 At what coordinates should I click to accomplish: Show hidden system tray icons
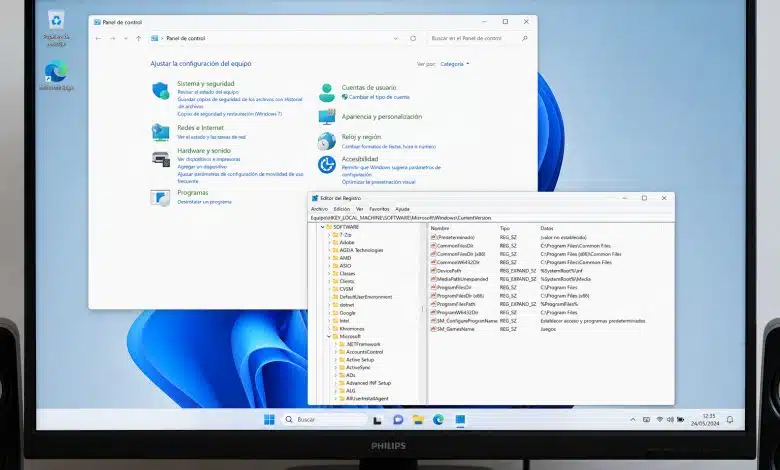(633, 420)
